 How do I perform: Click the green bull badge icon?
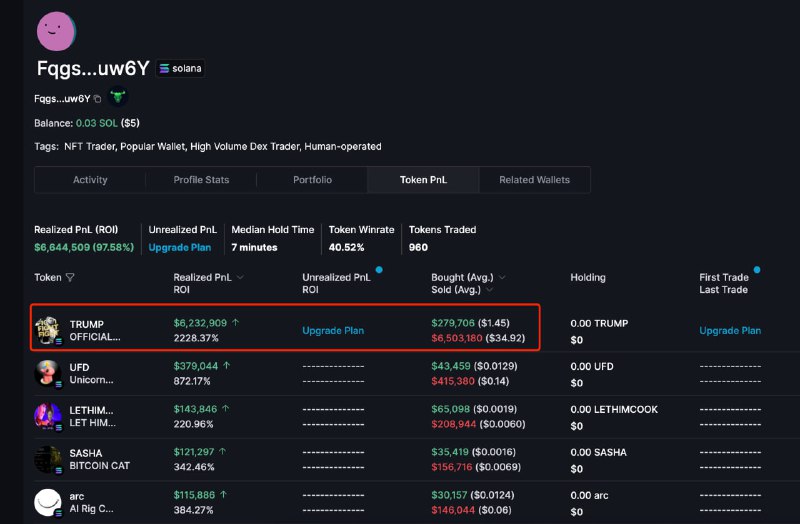pyautogui.click(x=118, y=96)
